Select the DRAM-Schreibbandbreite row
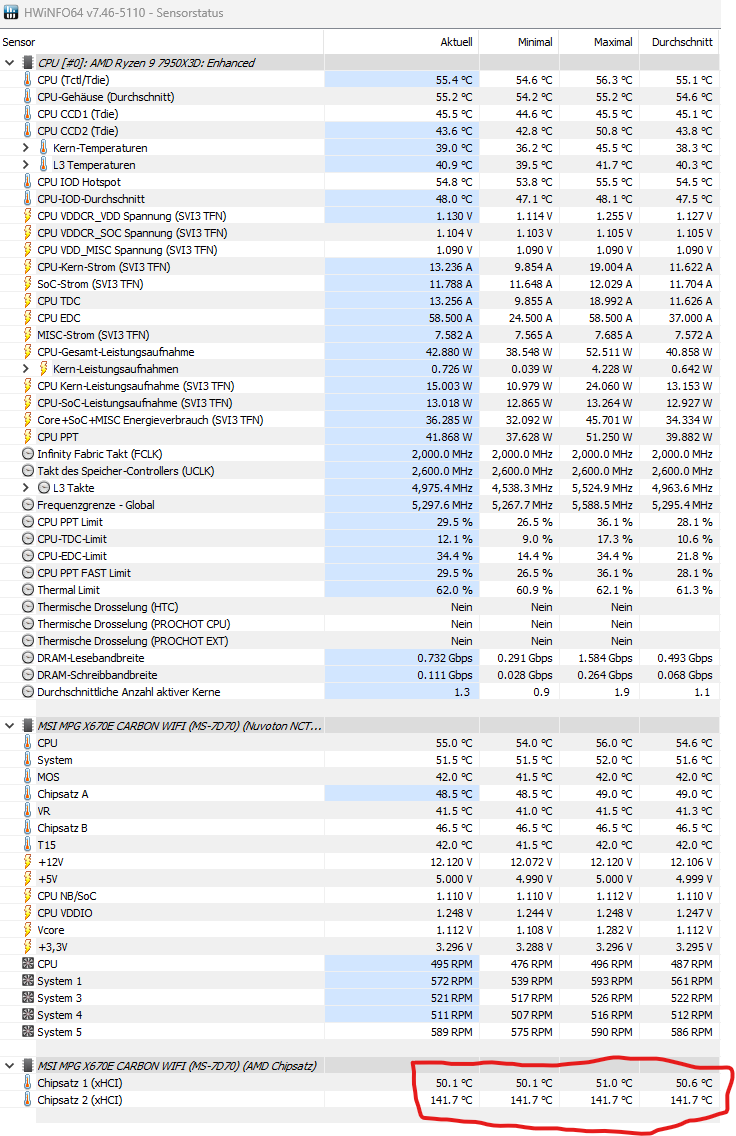The image size is (736, 1136). click(x=360, y=675)
